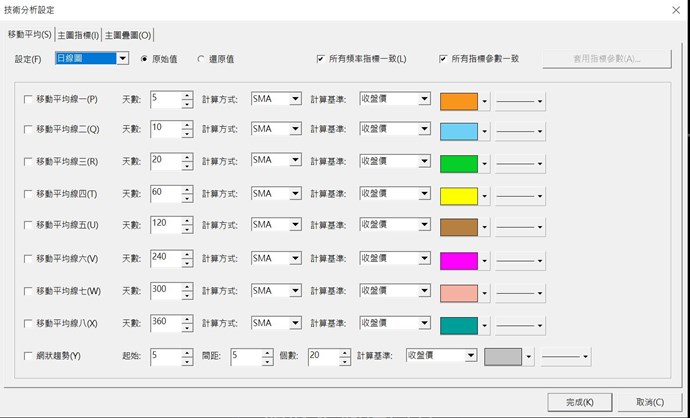Open 計算基準 收盤價 dropdown for 移動平均線七
Screen dimensions: 690x418
[424, 291]
